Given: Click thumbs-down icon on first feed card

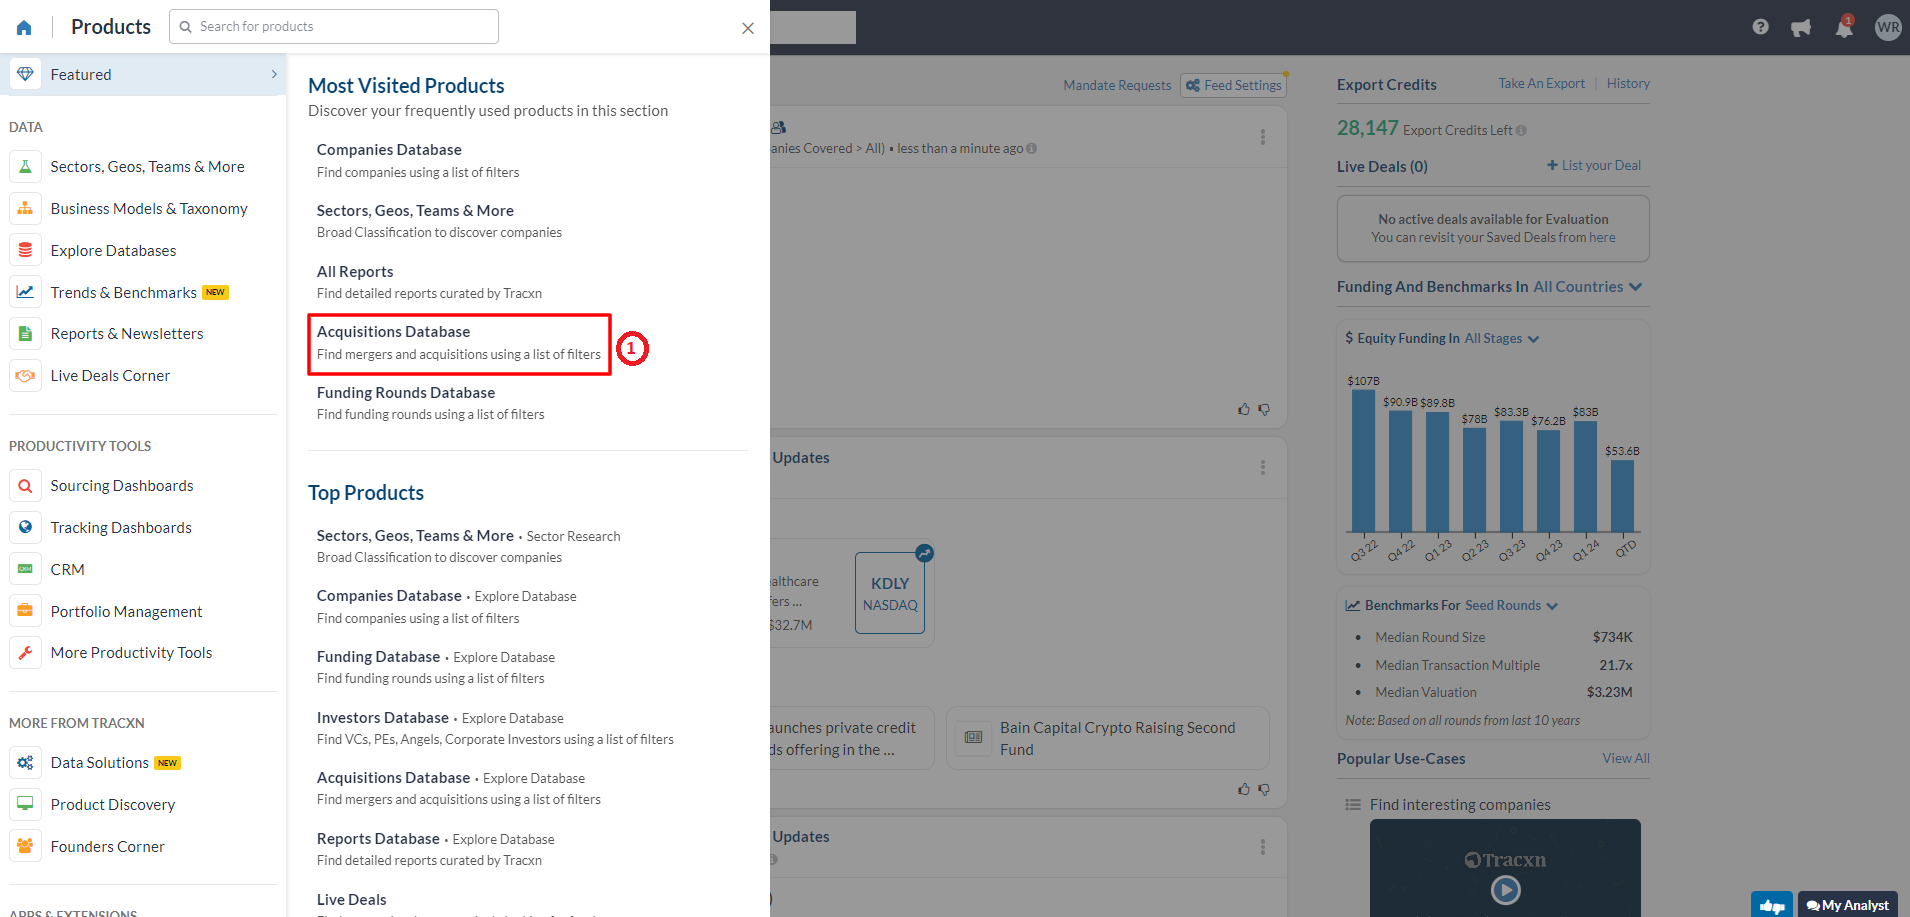Looking at the screenshot, I should click(x=1264, y=409).
